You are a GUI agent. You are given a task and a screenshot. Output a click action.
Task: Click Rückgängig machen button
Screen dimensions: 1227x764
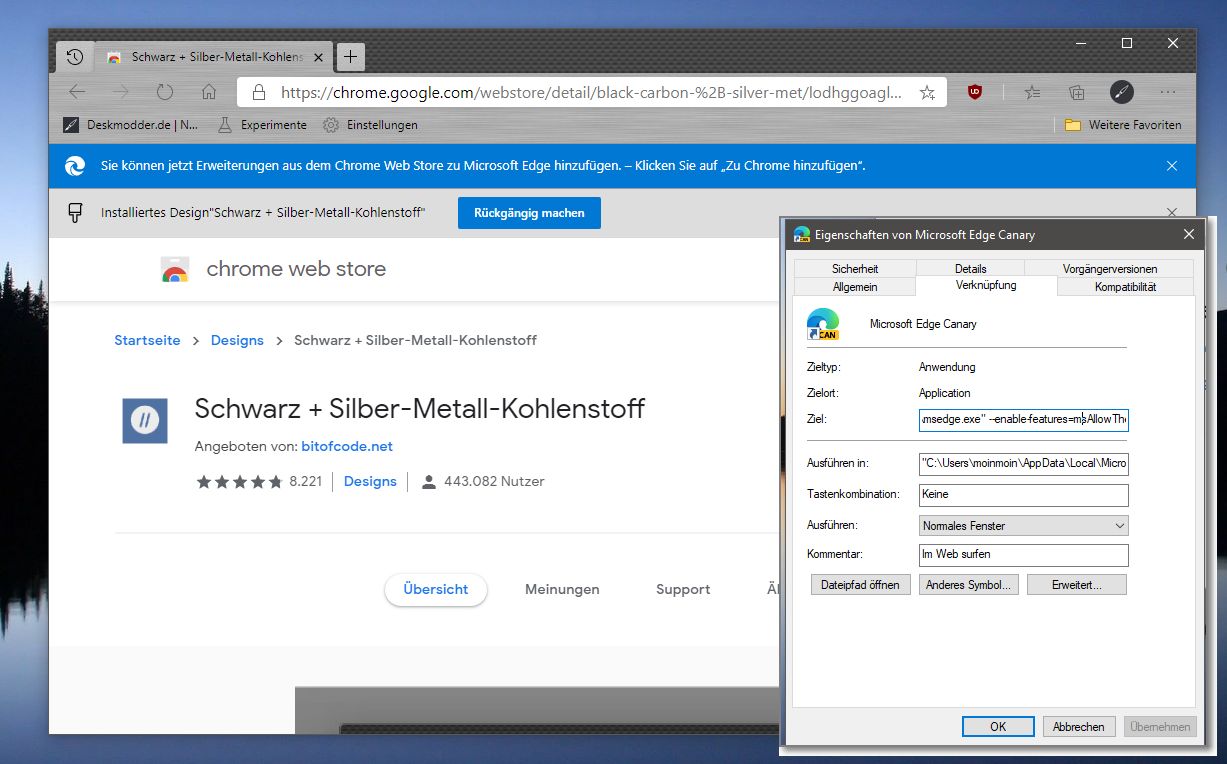529,213
